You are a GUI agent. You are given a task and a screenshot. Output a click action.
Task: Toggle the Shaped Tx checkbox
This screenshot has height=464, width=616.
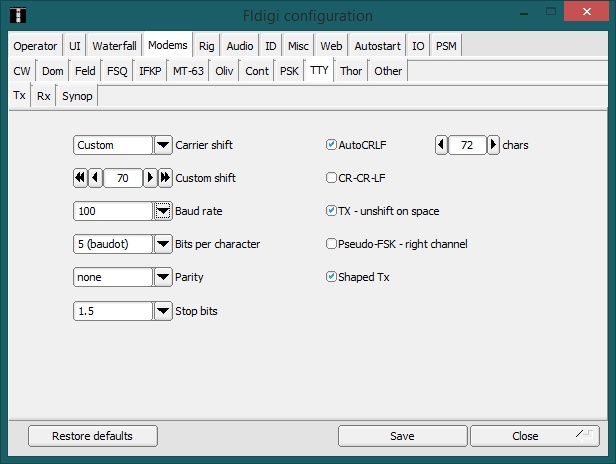tap(331, 277)
